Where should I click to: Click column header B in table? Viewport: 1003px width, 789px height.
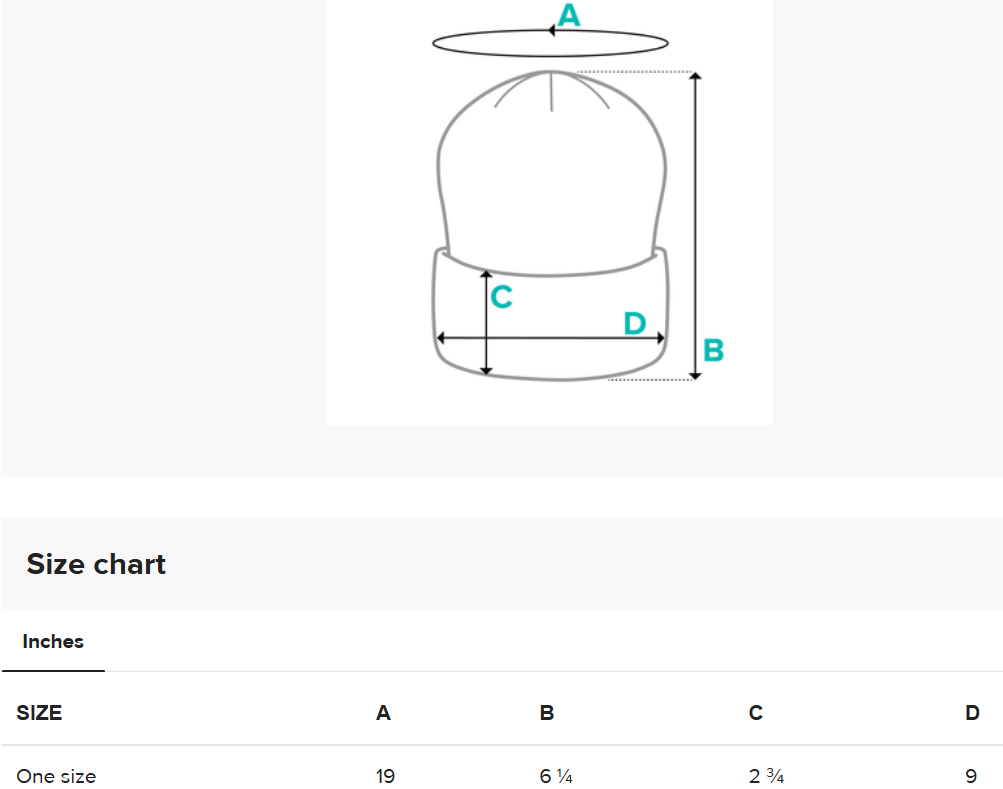click(x=547, y=713)
